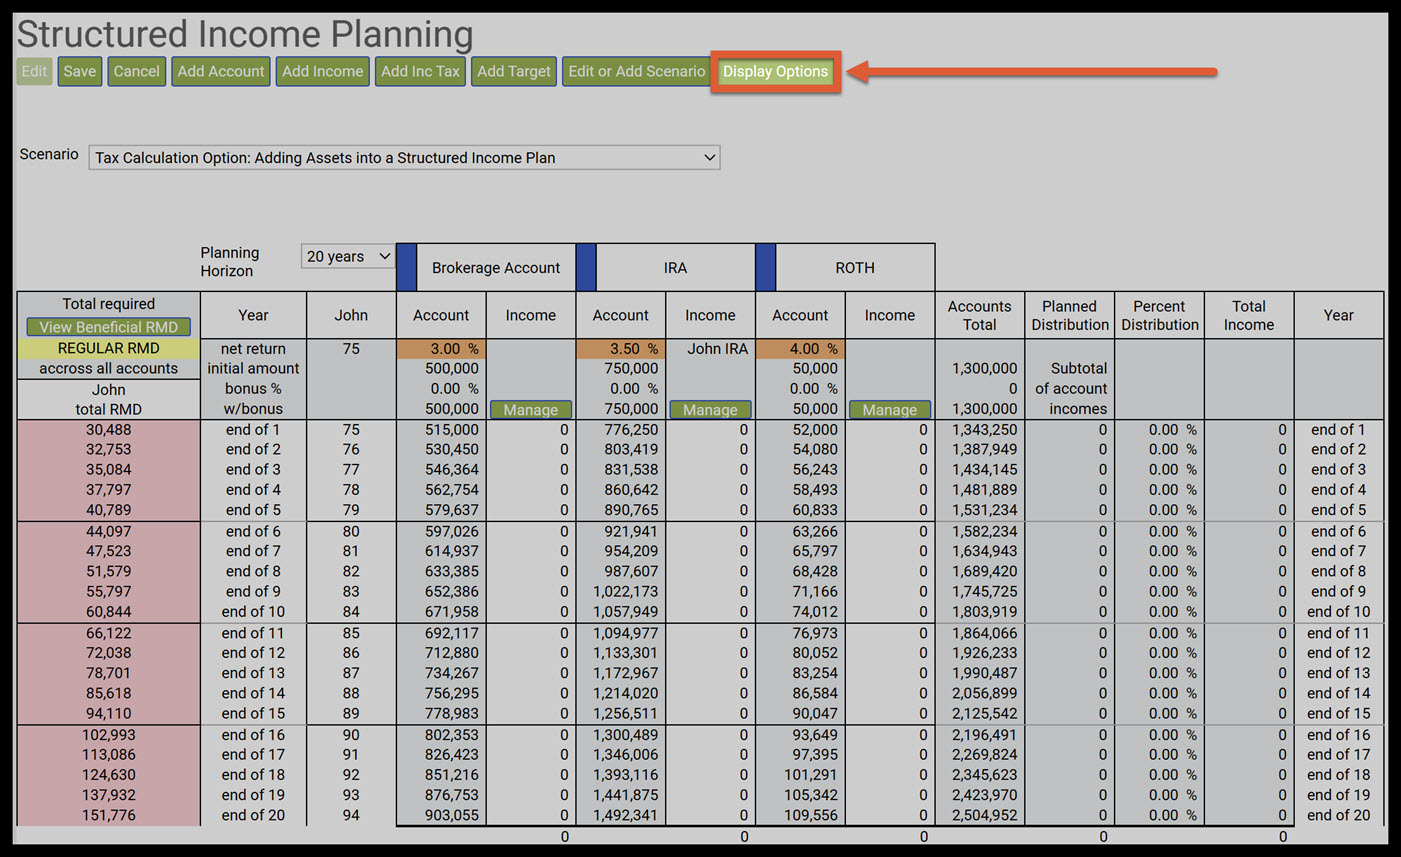This screenshot has width=1401, height=857.
Task: Select brokerage balance 597,026
Action: [452, 532]
